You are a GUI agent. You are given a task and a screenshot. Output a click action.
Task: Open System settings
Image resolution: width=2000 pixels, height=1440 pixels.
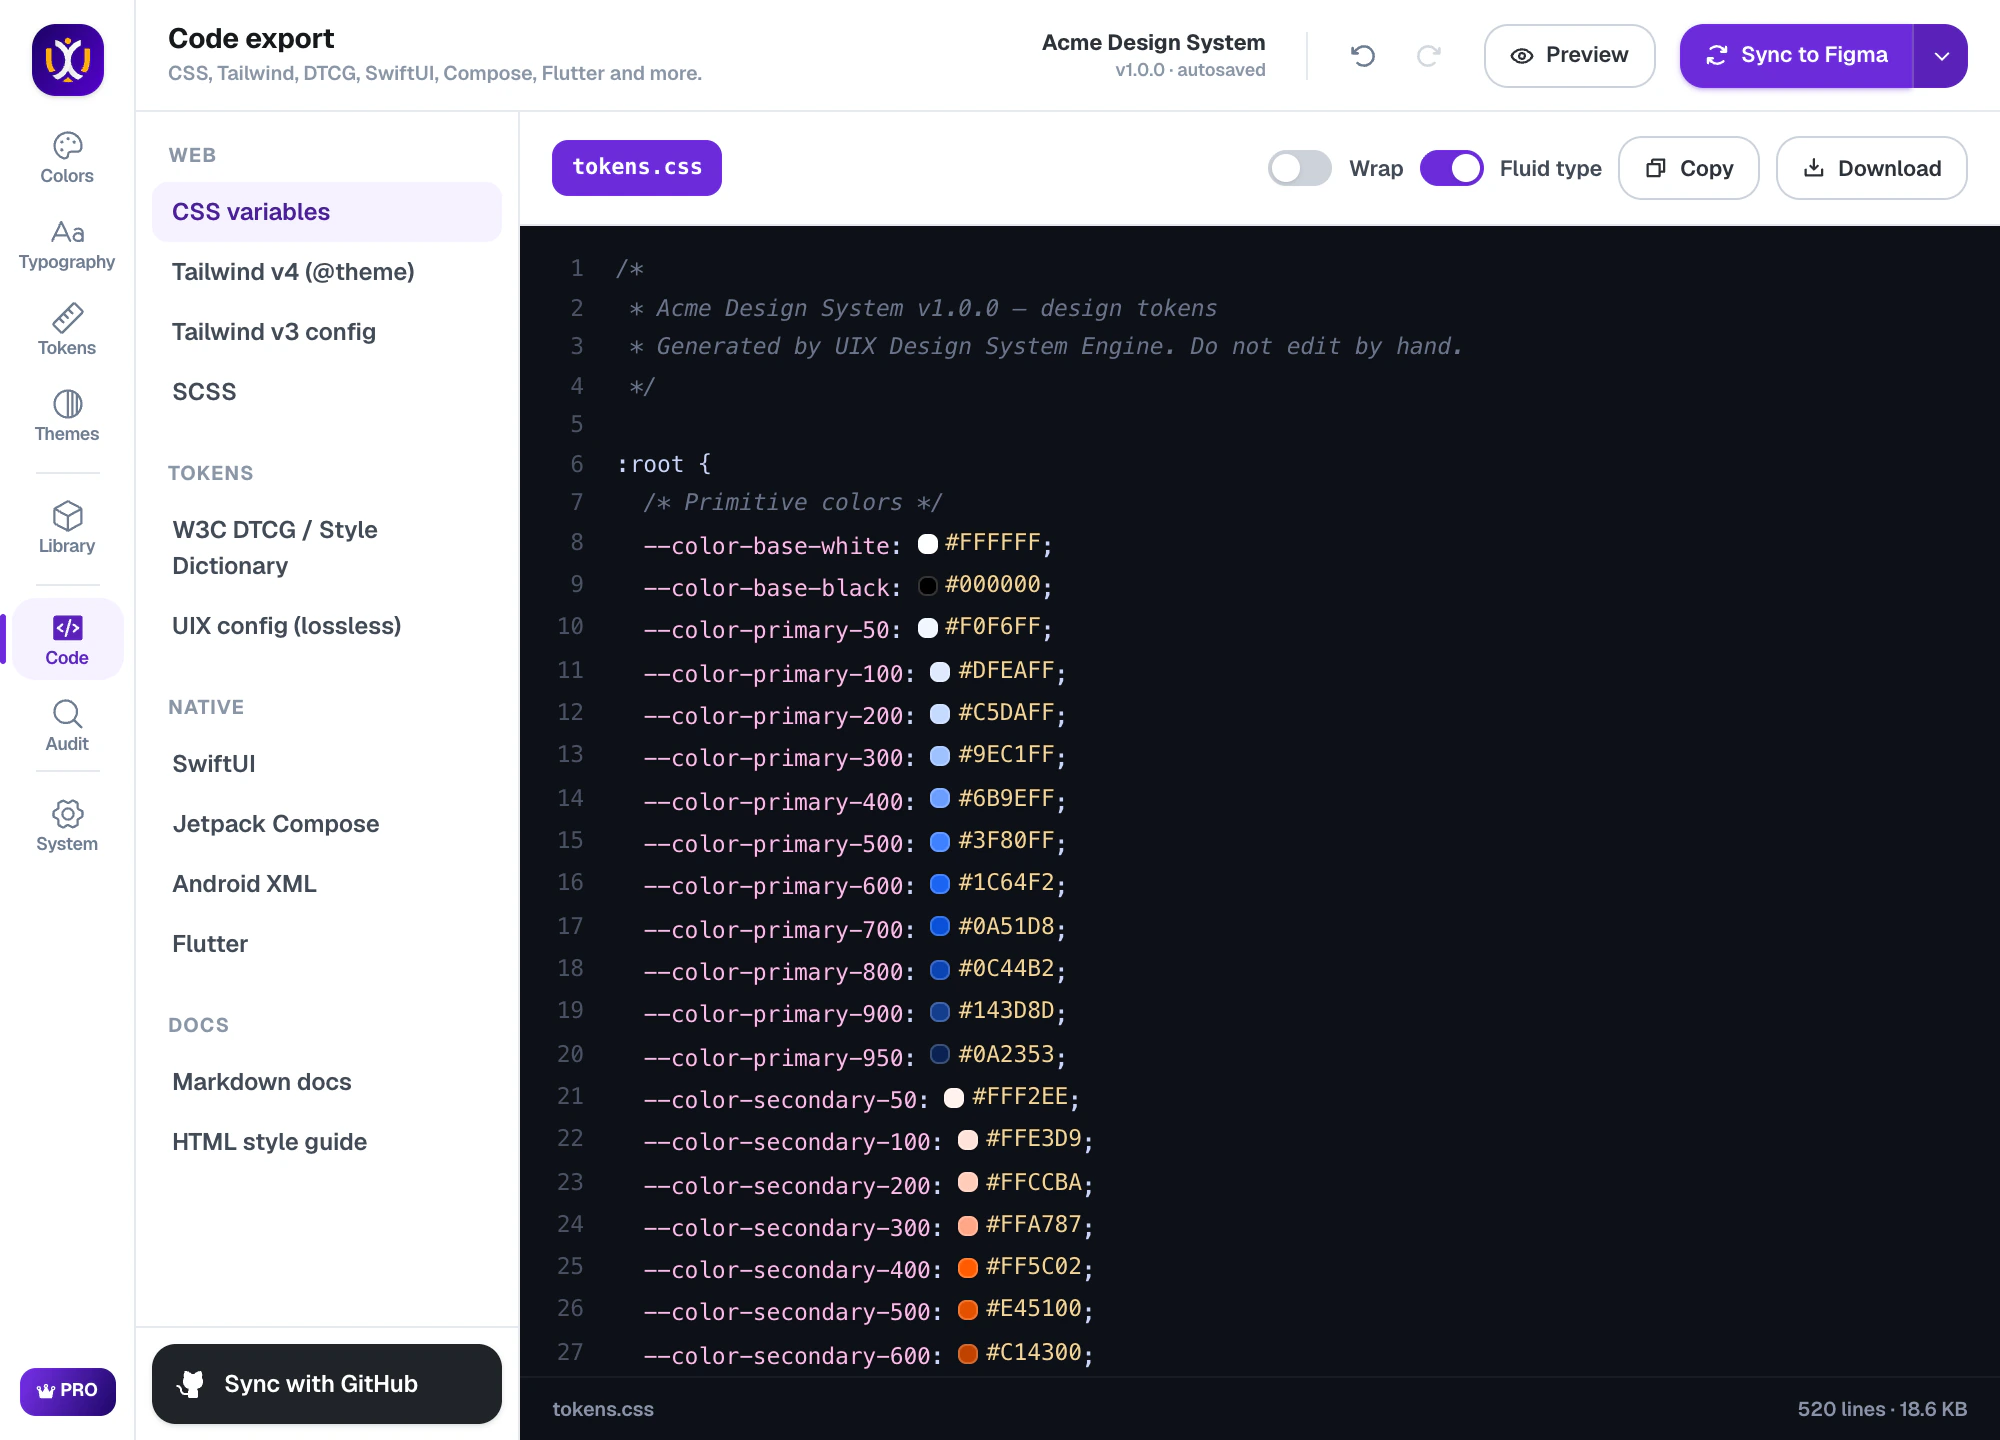coord(67,826)
